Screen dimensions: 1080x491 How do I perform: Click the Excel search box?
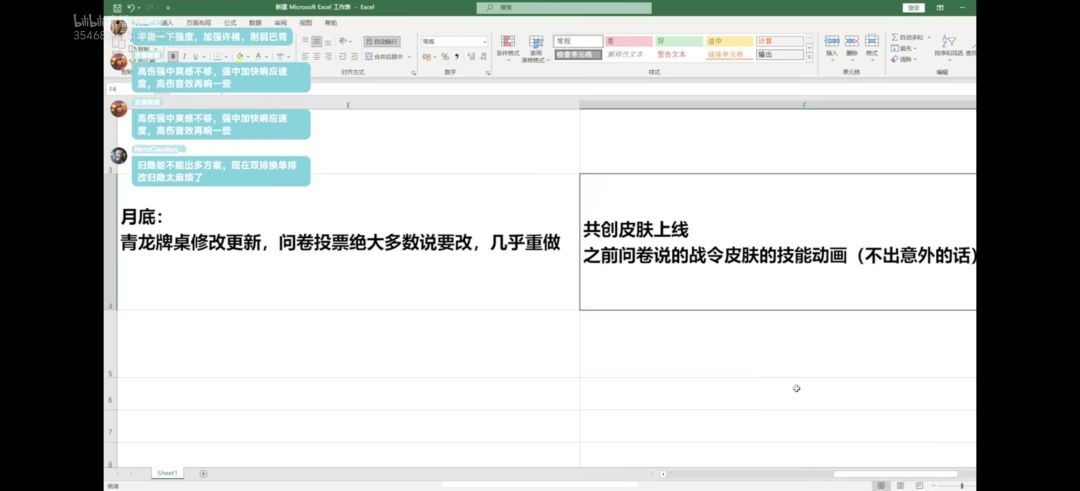[x=563, y=8]
